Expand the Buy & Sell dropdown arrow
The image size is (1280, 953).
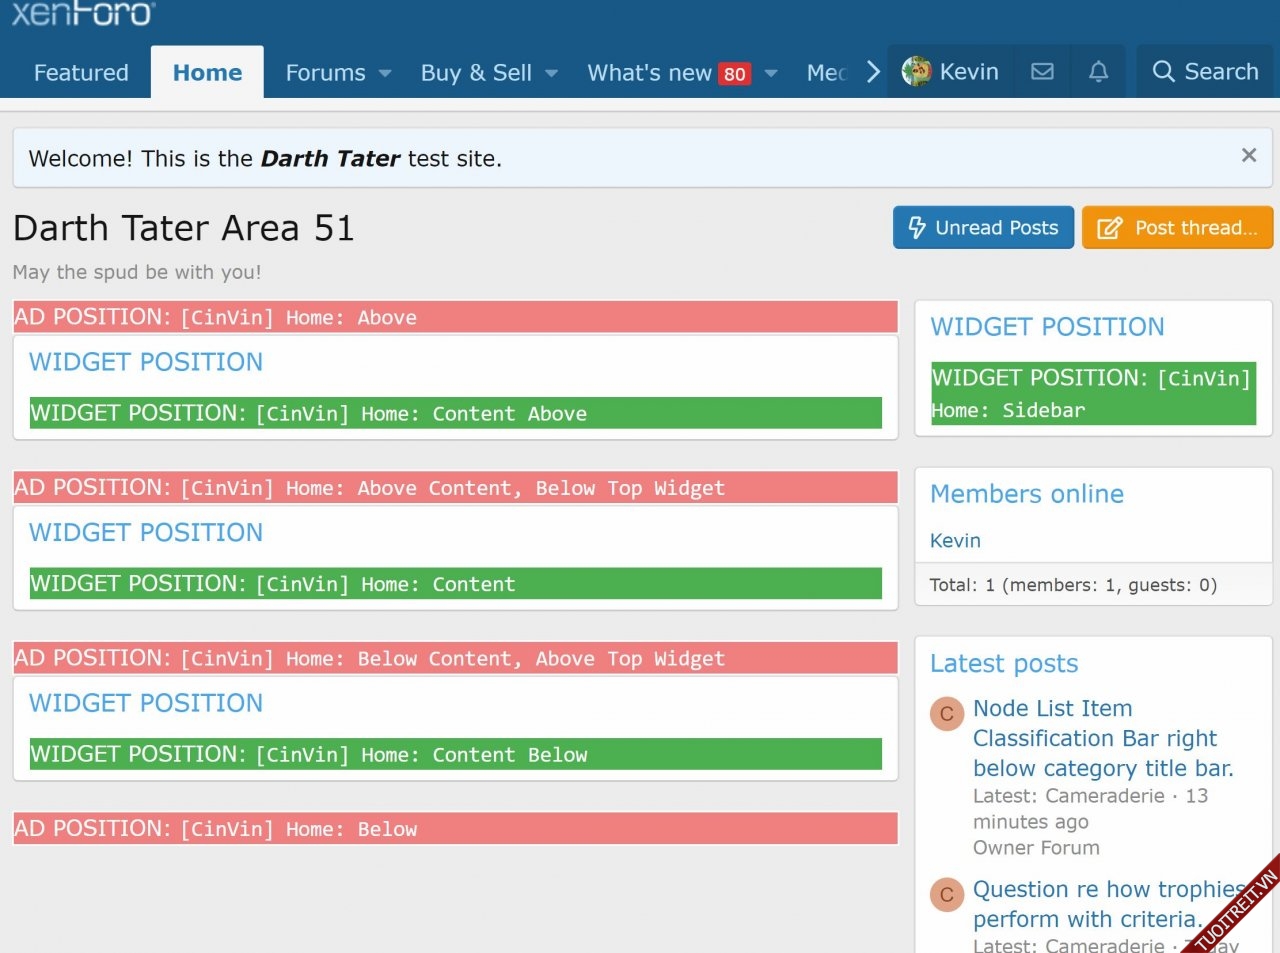coord(551,73)
